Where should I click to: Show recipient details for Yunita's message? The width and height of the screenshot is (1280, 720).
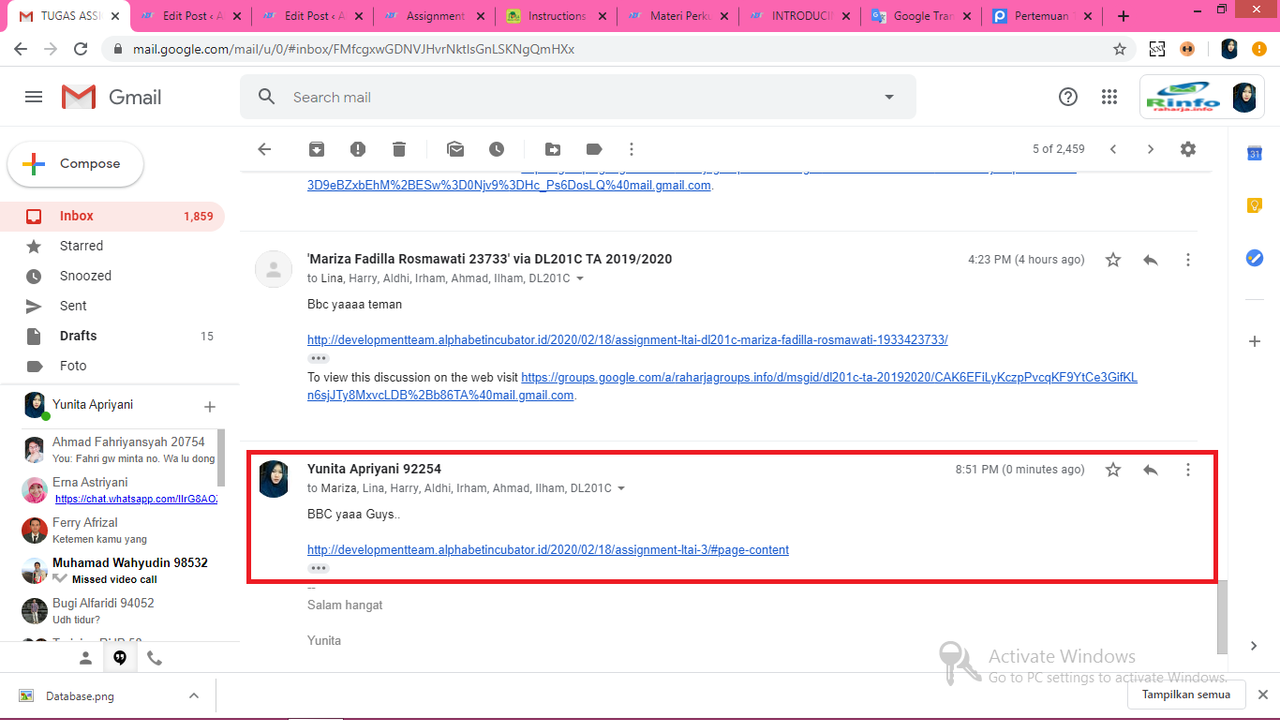pos(621,489)
